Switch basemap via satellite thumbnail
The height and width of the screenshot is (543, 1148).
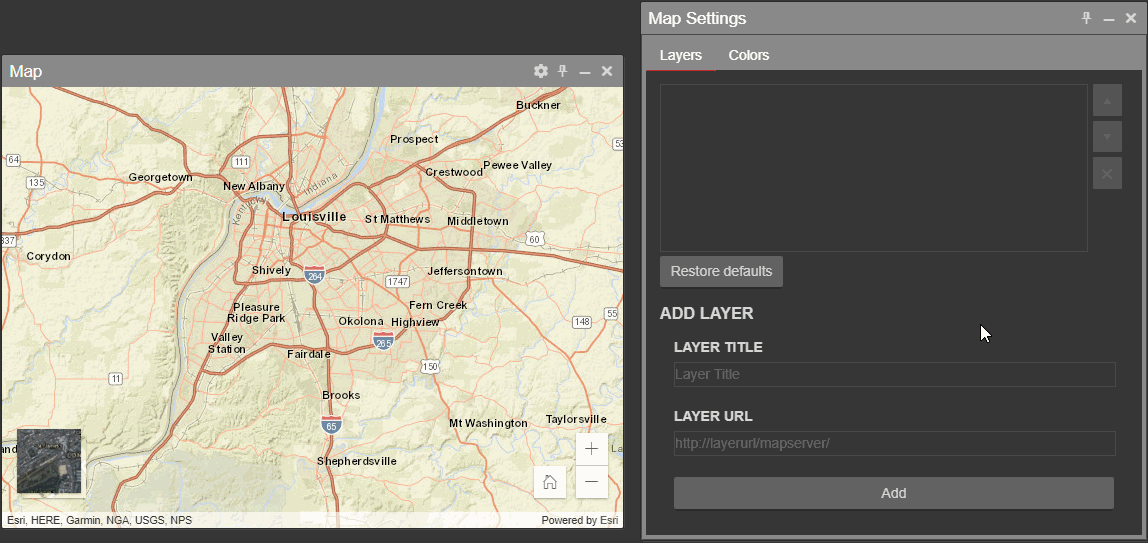point(49,461)
